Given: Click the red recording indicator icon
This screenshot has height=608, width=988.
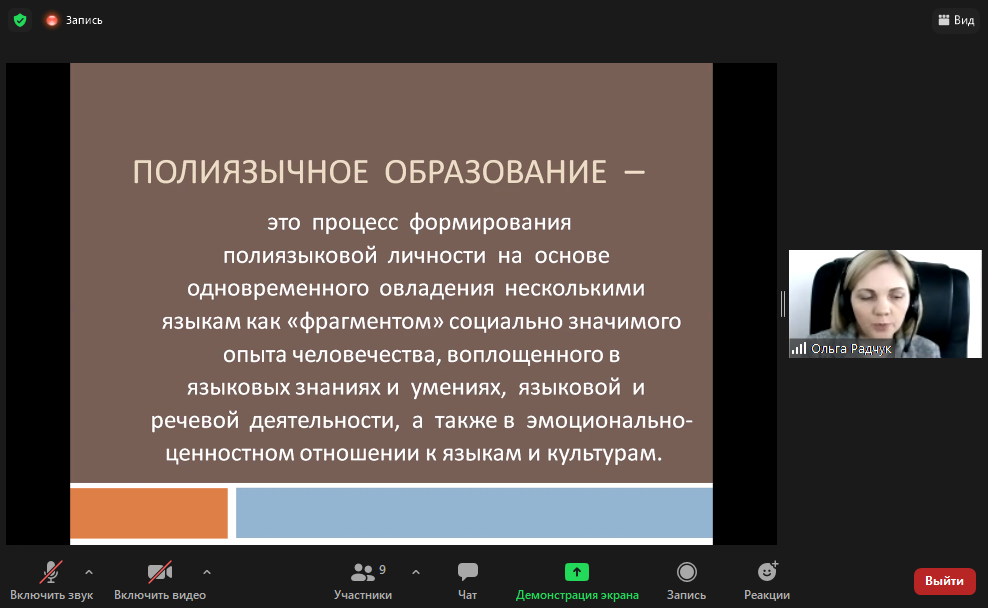Looking at the screenshot, I should coord(52,21).
